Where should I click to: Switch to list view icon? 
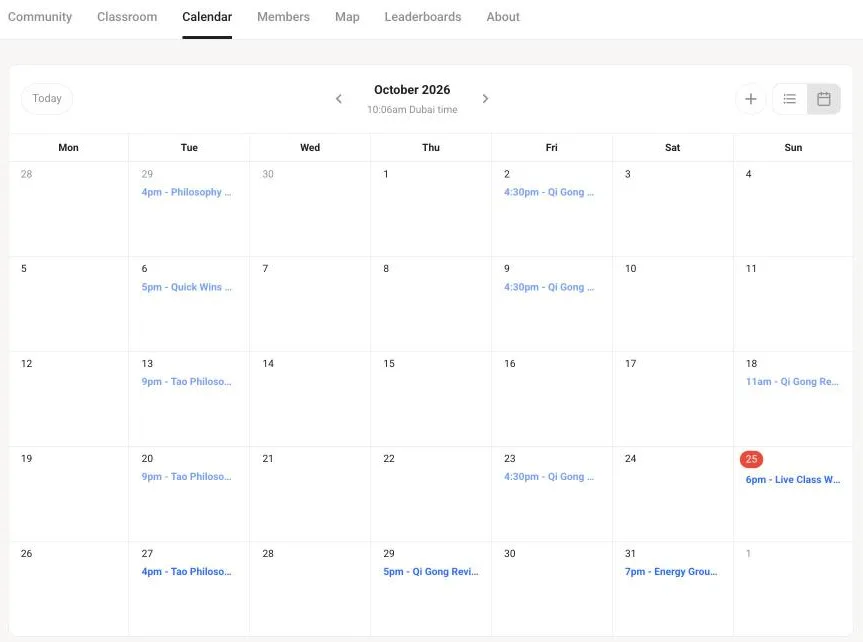(790, 99)
